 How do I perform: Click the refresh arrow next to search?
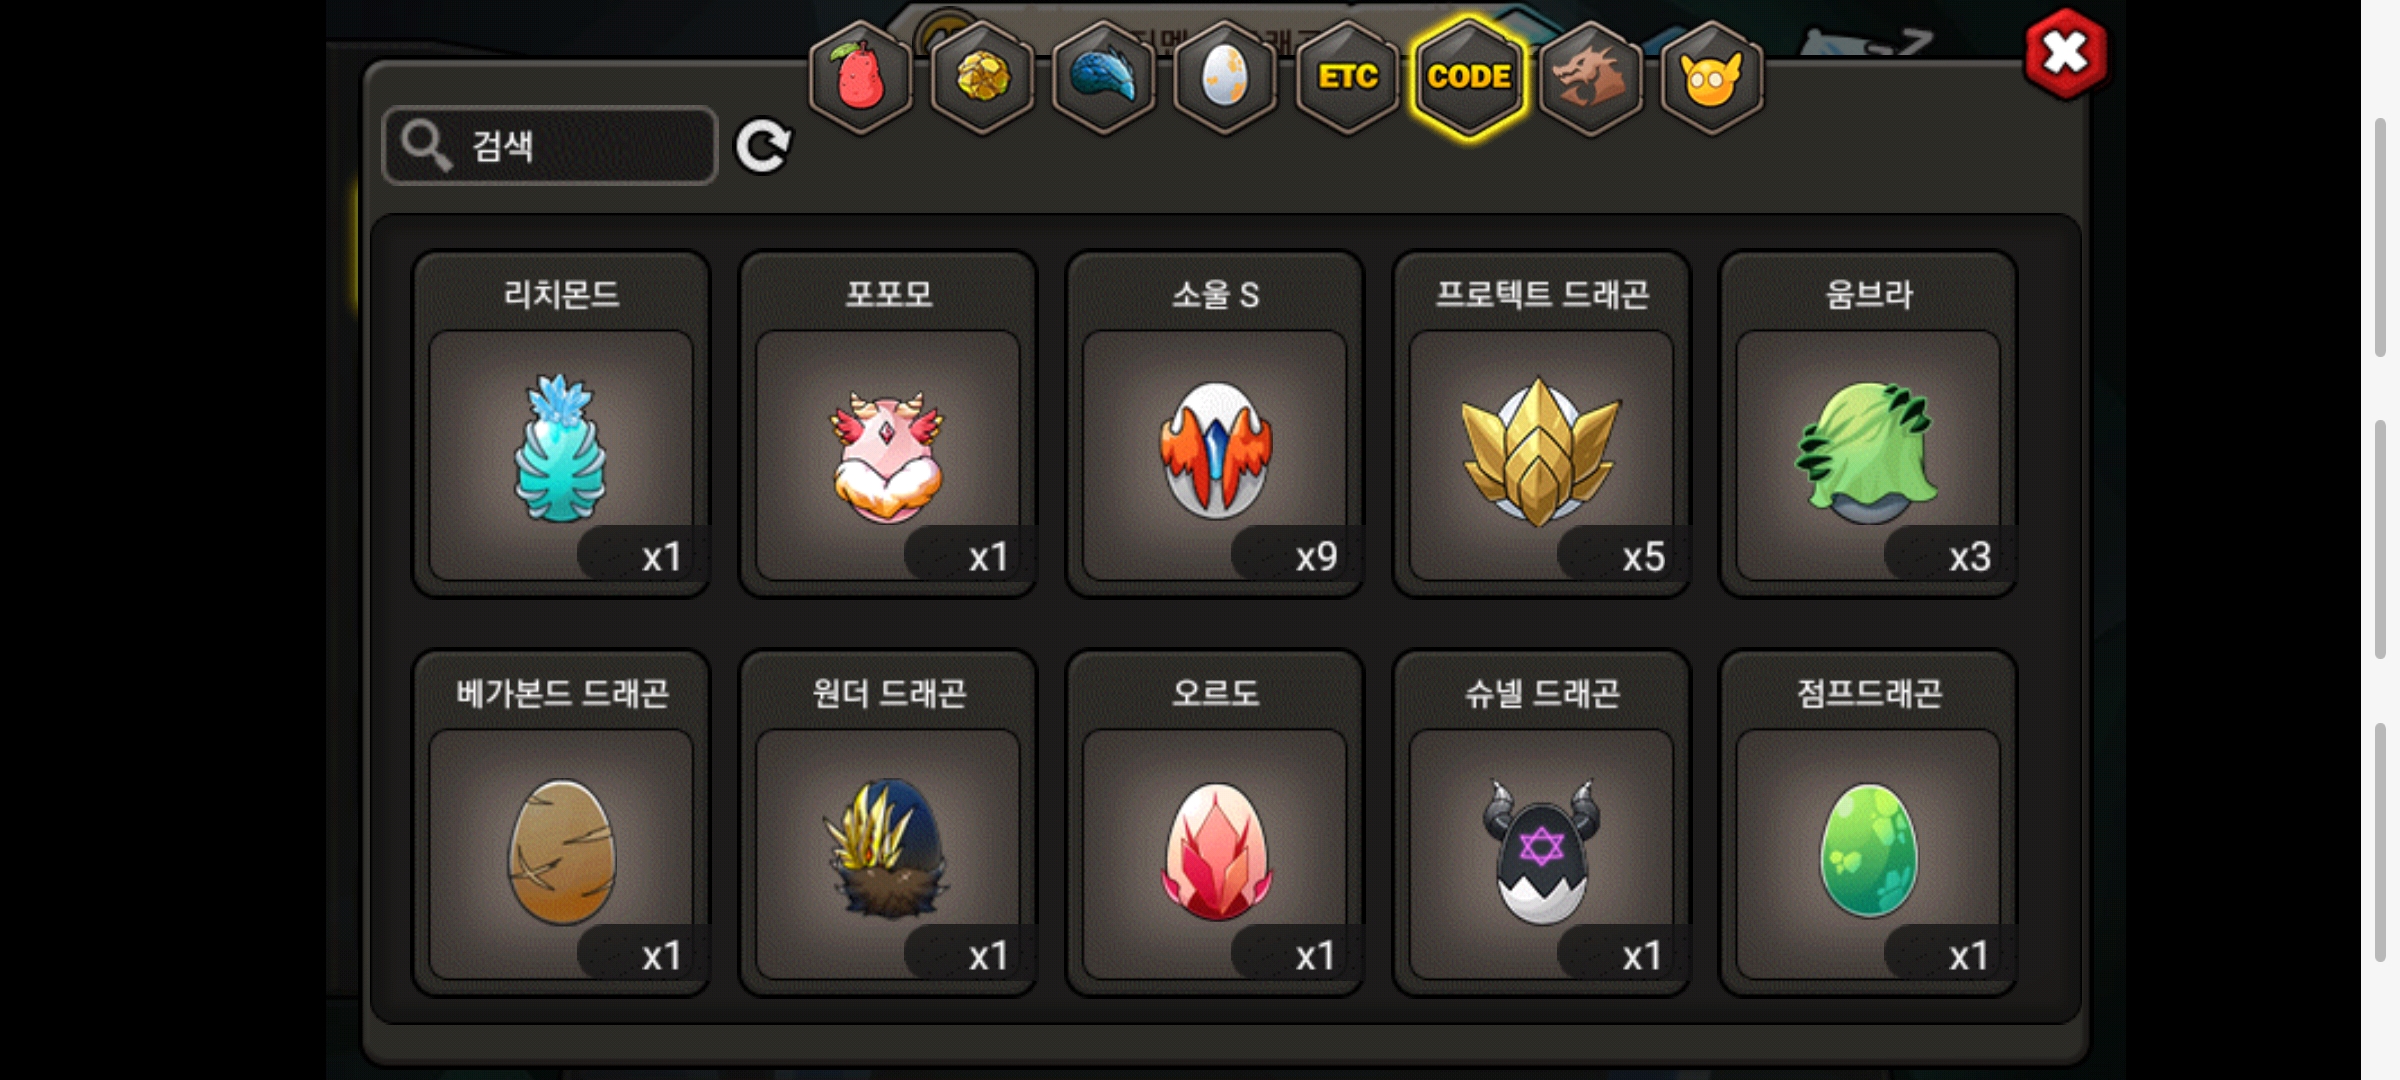(x=763, y=147)
